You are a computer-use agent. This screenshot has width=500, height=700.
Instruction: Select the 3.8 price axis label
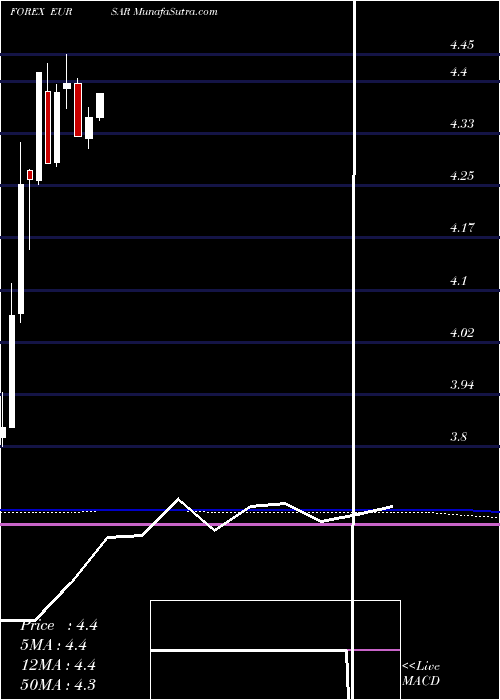pos(458,436)
